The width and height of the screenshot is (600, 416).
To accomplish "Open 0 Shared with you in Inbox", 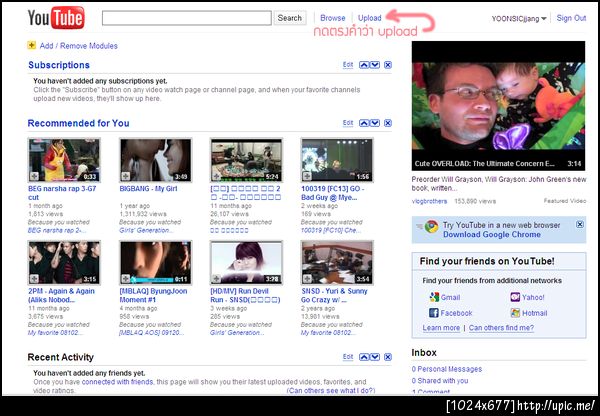I will click(x=440, y=381).
